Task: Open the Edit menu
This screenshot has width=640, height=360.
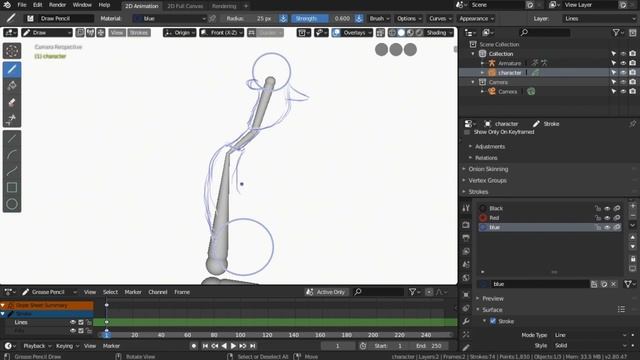Action: [38, 5]
